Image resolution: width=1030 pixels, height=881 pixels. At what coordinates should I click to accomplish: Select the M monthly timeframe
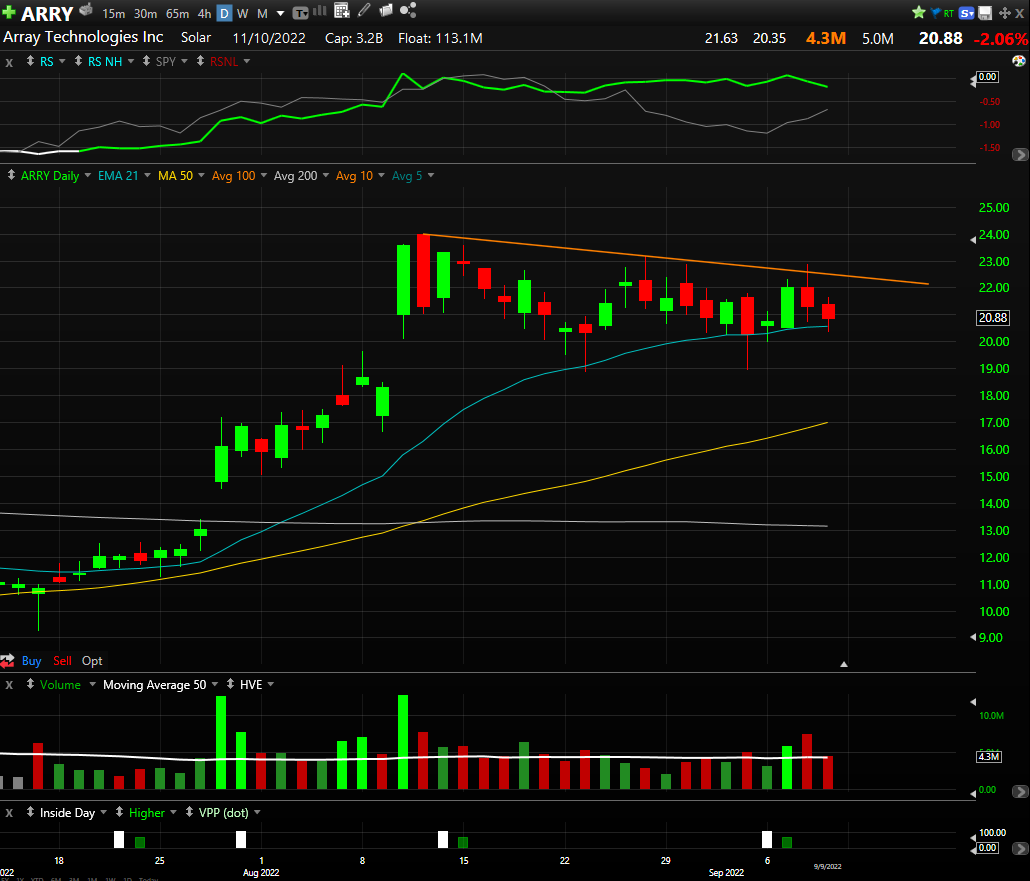click(x=262, y=13)
